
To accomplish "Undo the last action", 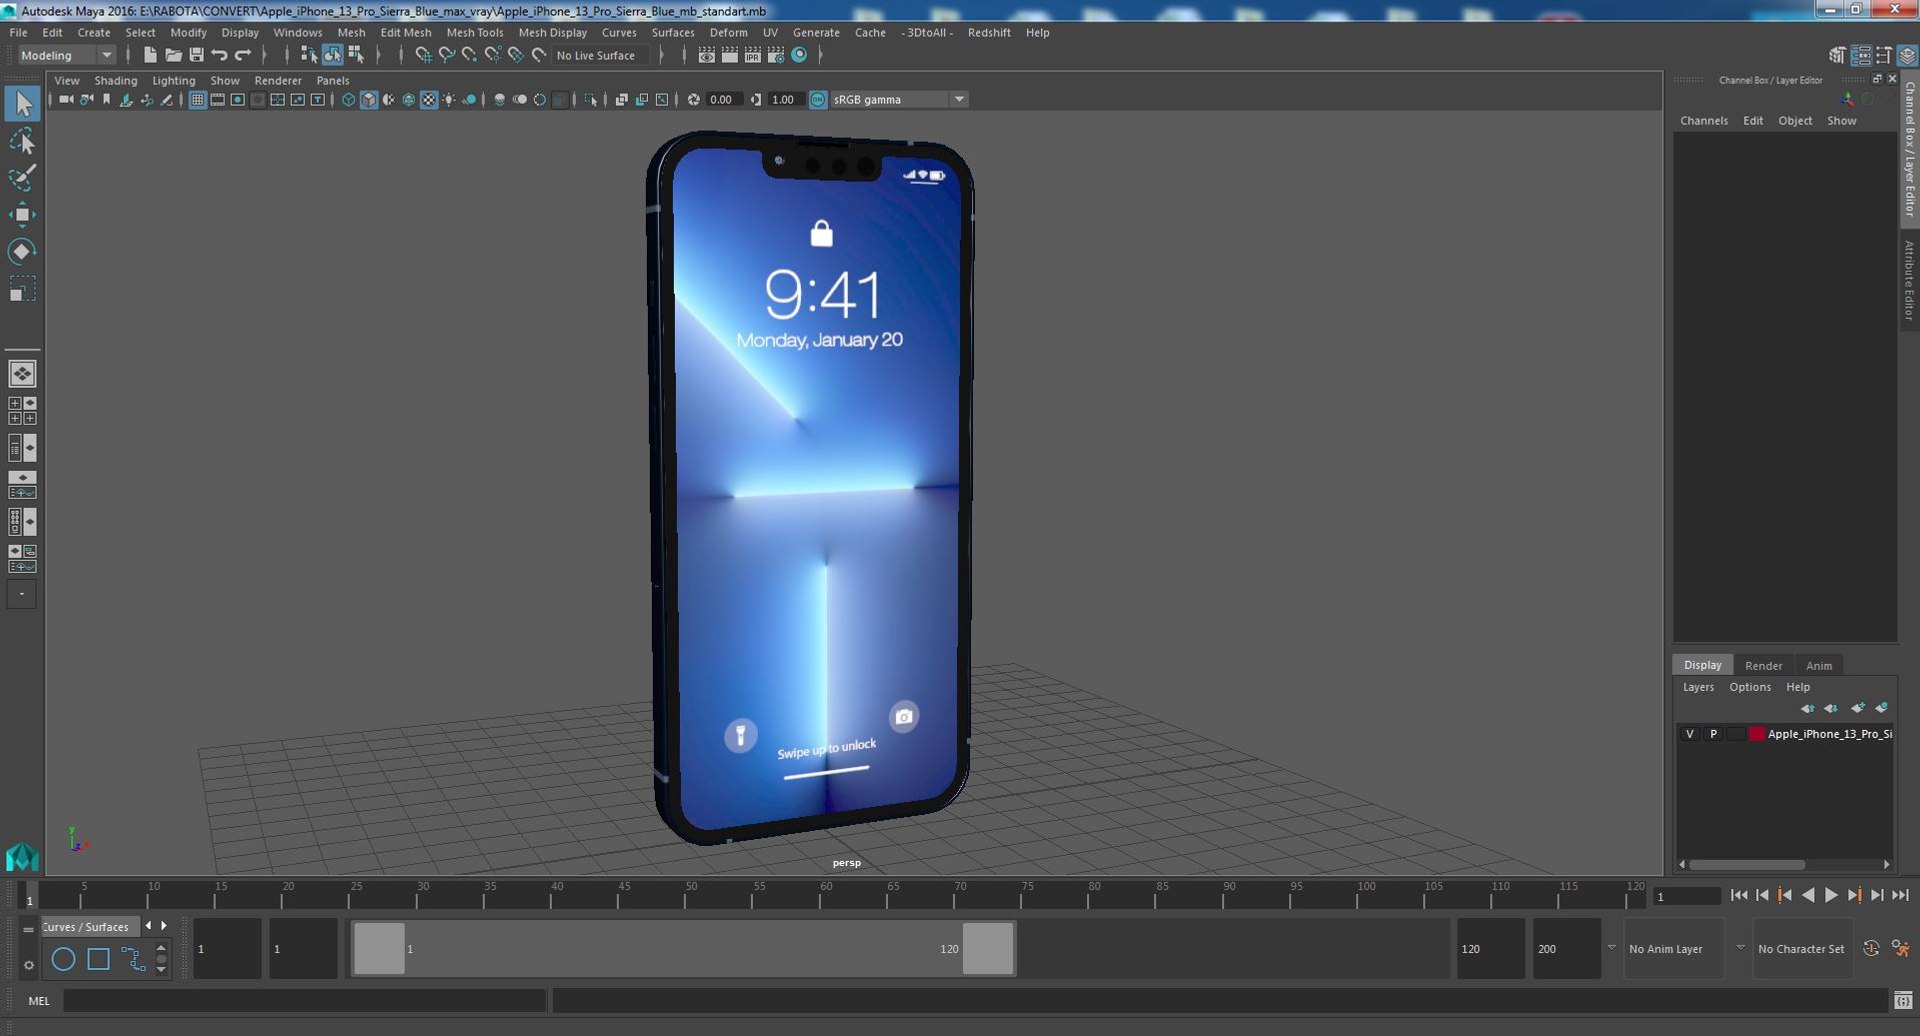I will pyautogui.click(x=219, y=55).
